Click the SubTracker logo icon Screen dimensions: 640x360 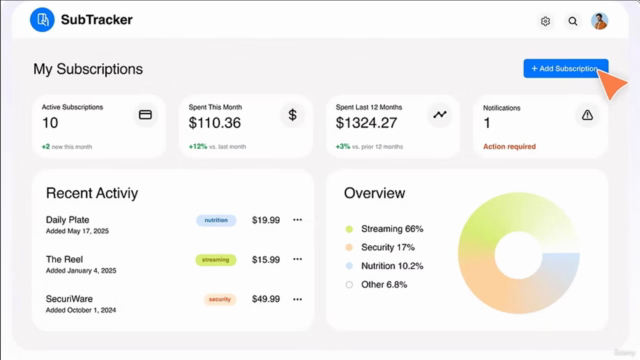(x=42, y=20)
